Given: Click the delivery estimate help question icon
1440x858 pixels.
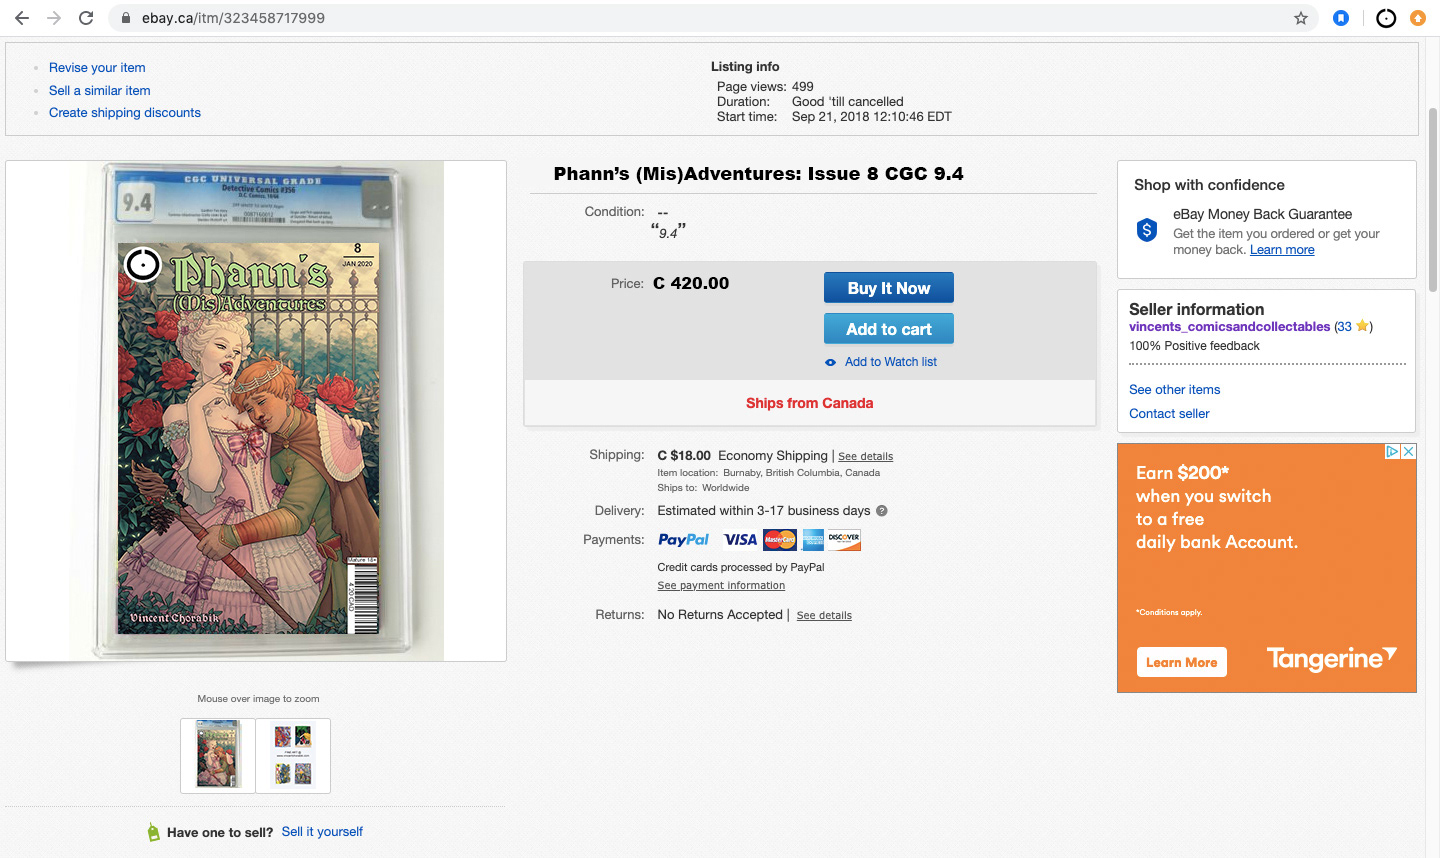Looking at the screenshot, I should pos(882,511).
